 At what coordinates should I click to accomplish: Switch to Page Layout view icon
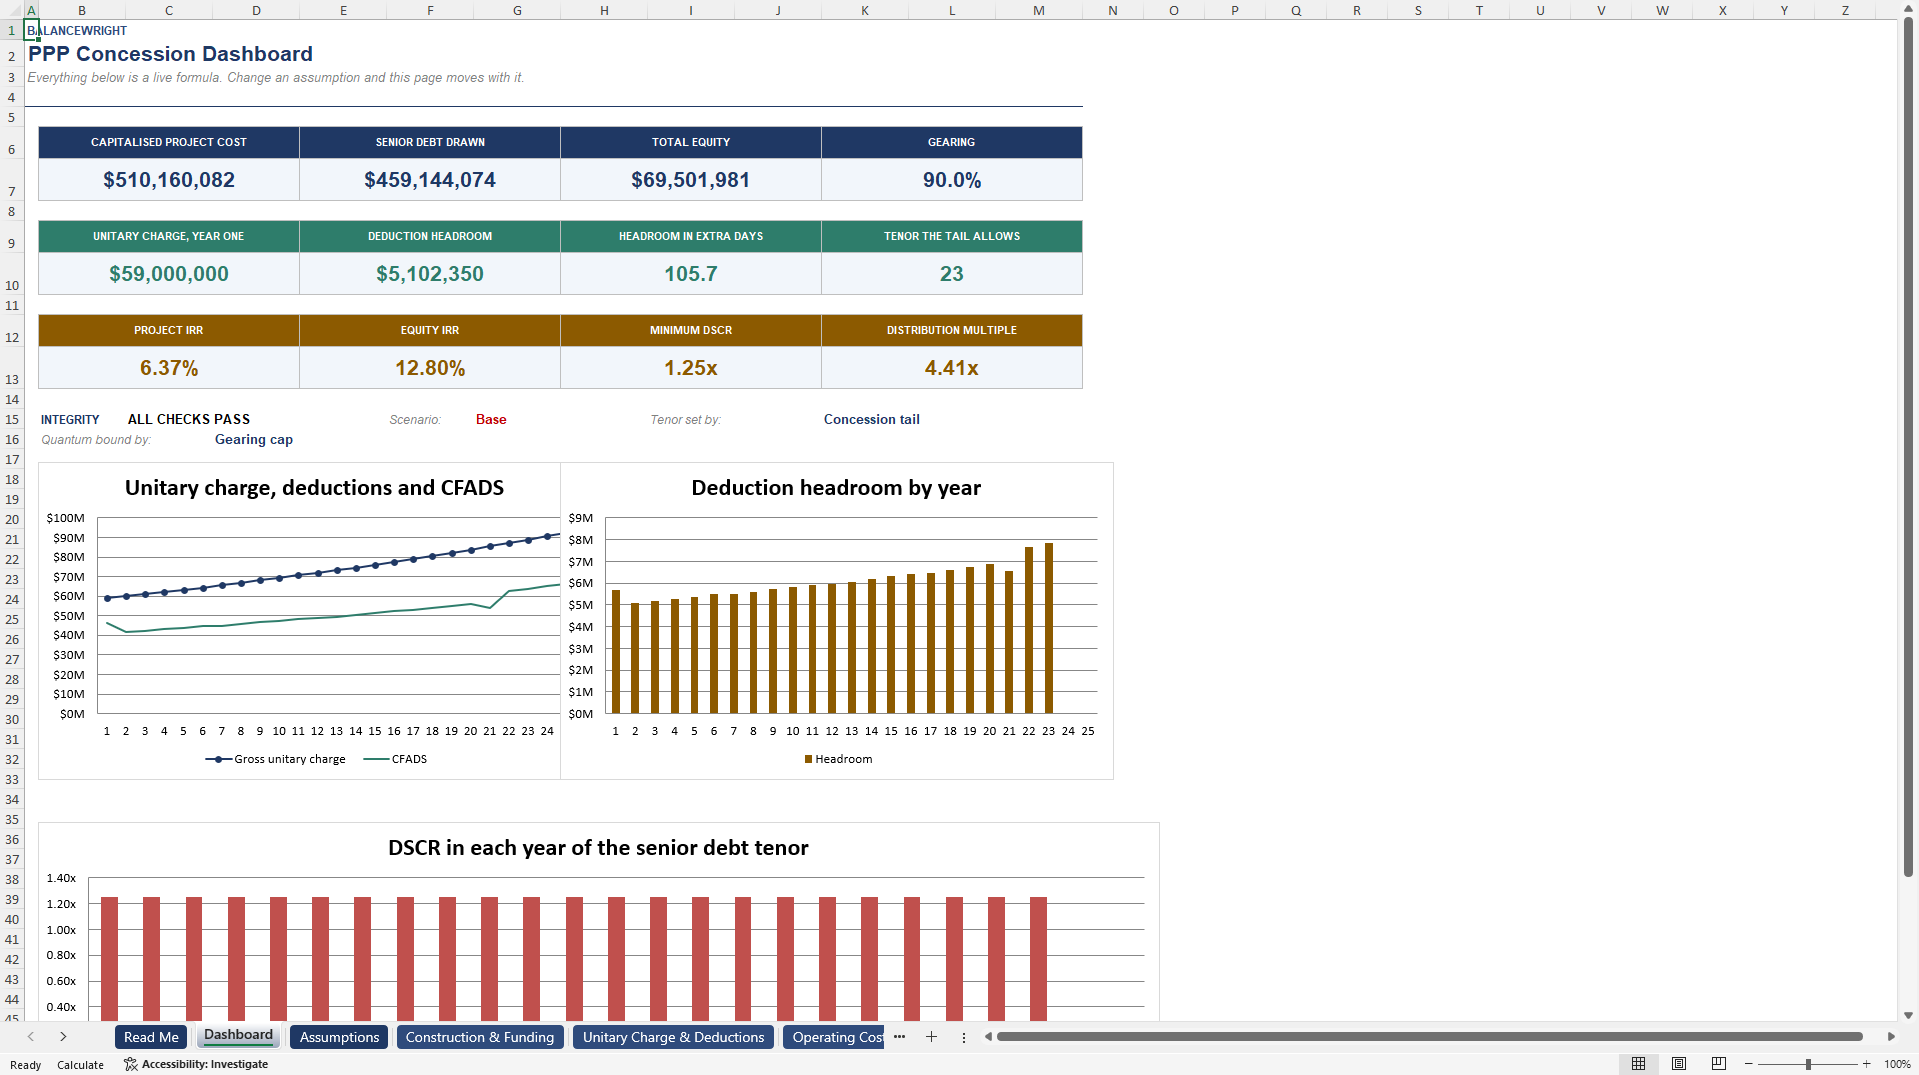coord(1679,1064)
